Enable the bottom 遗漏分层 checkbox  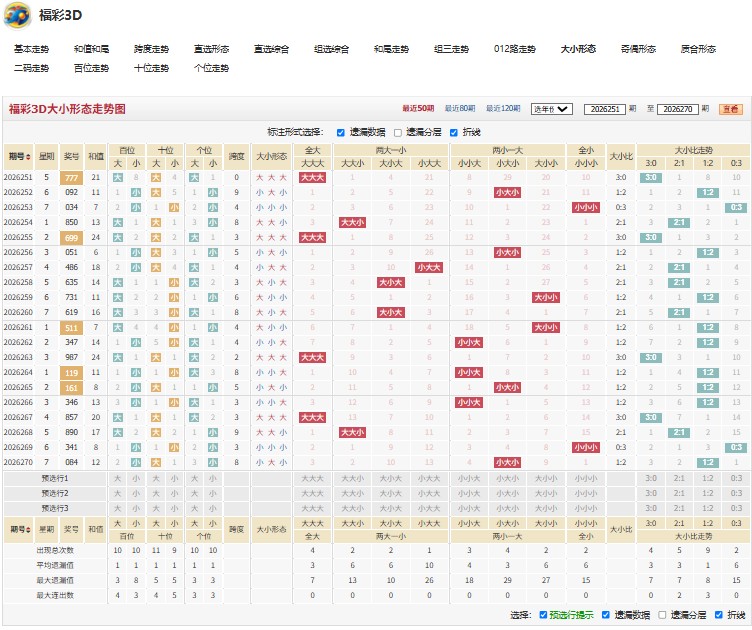pos(662,615)
